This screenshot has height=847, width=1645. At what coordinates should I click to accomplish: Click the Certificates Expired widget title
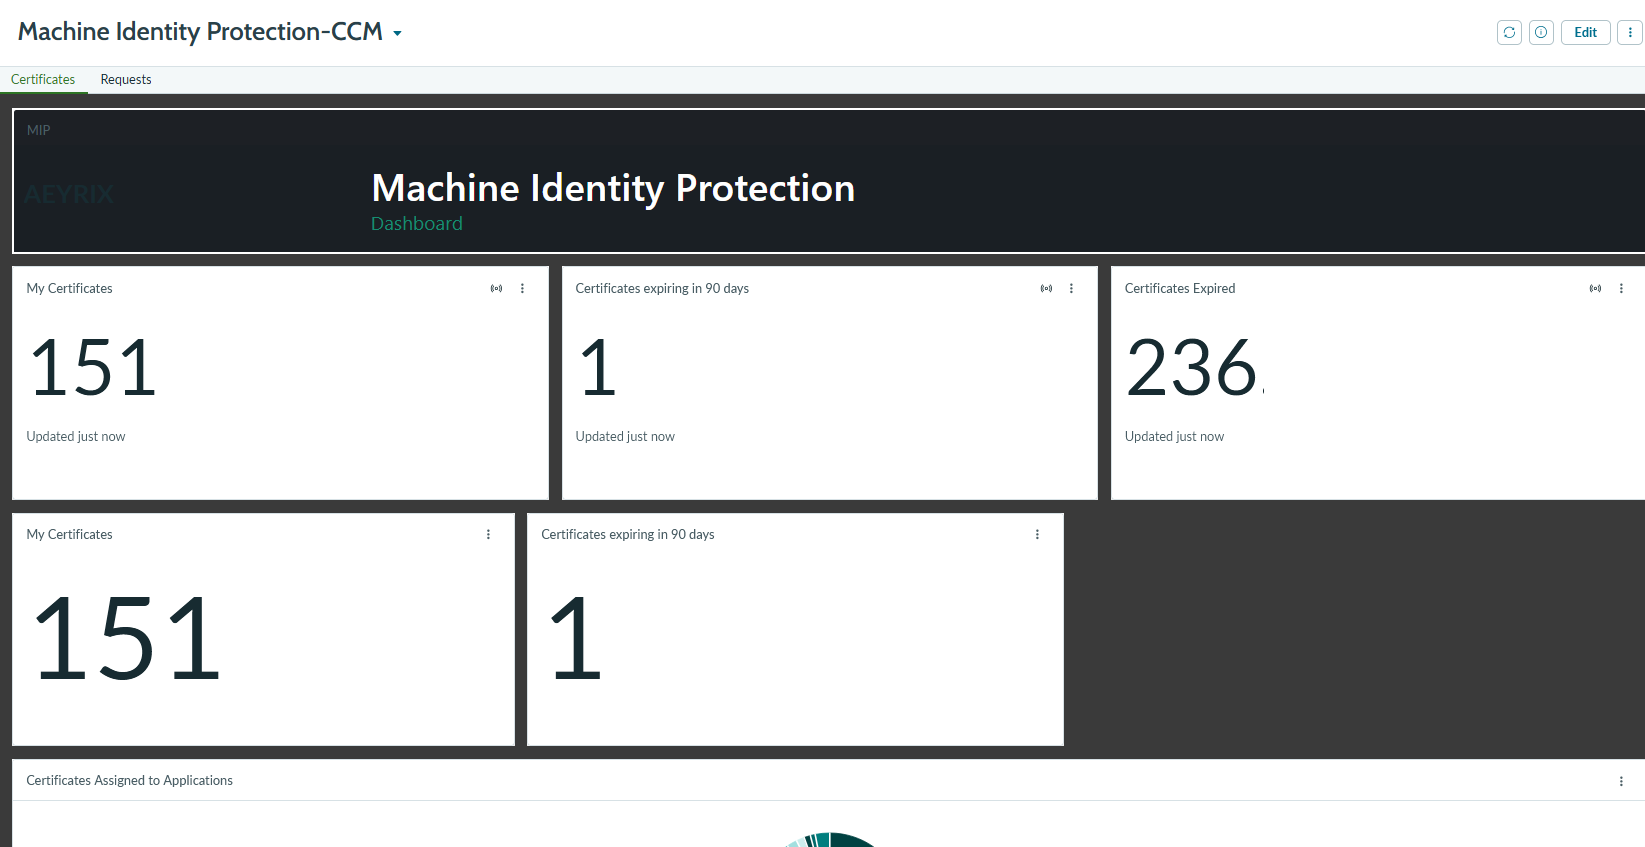tap(1180, 288)
